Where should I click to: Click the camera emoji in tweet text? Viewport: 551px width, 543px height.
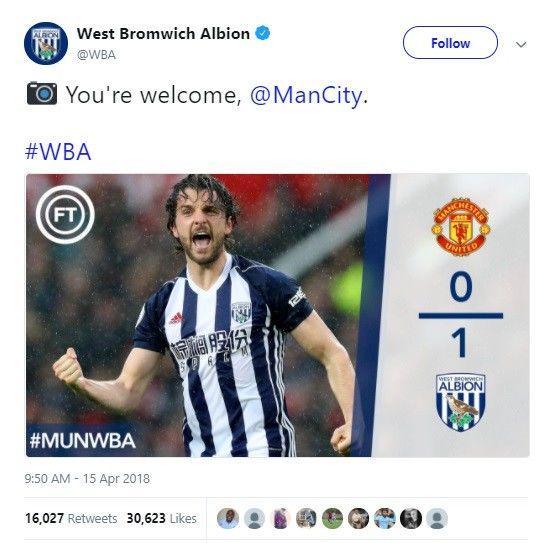[x=42, y=93]
